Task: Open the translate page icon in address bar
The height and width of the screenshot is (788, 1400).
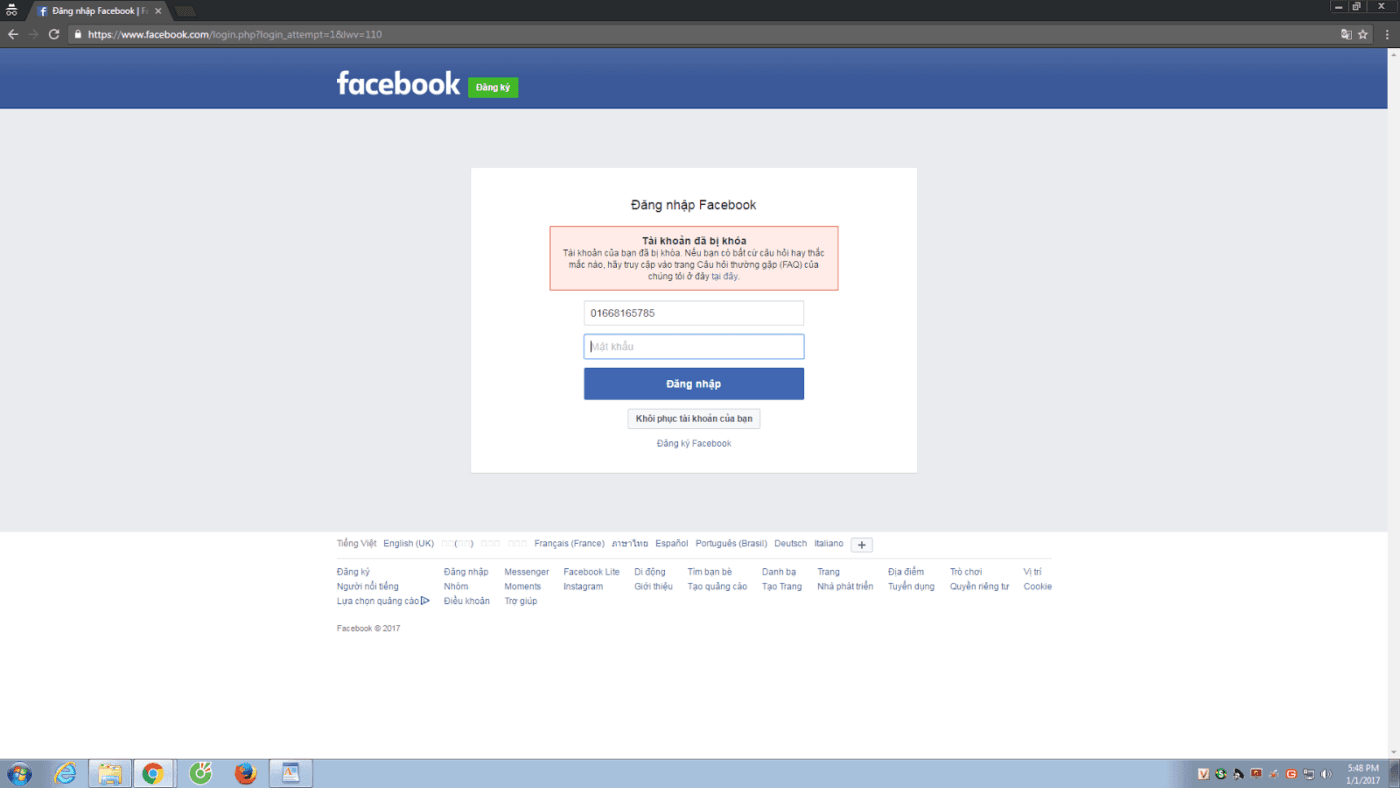Action: 1346,34
